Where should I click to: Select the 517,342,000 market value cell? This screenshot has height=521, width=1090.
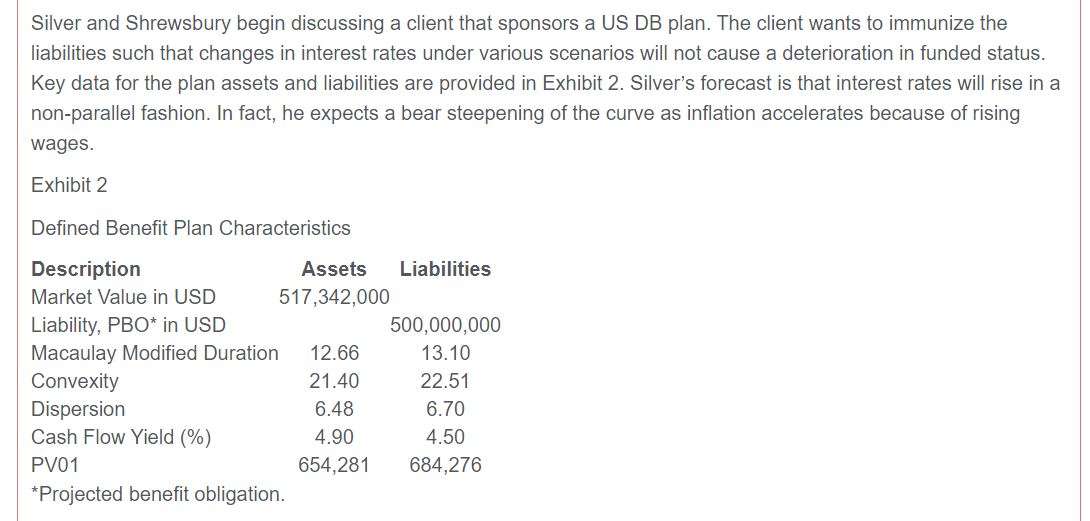334,297
